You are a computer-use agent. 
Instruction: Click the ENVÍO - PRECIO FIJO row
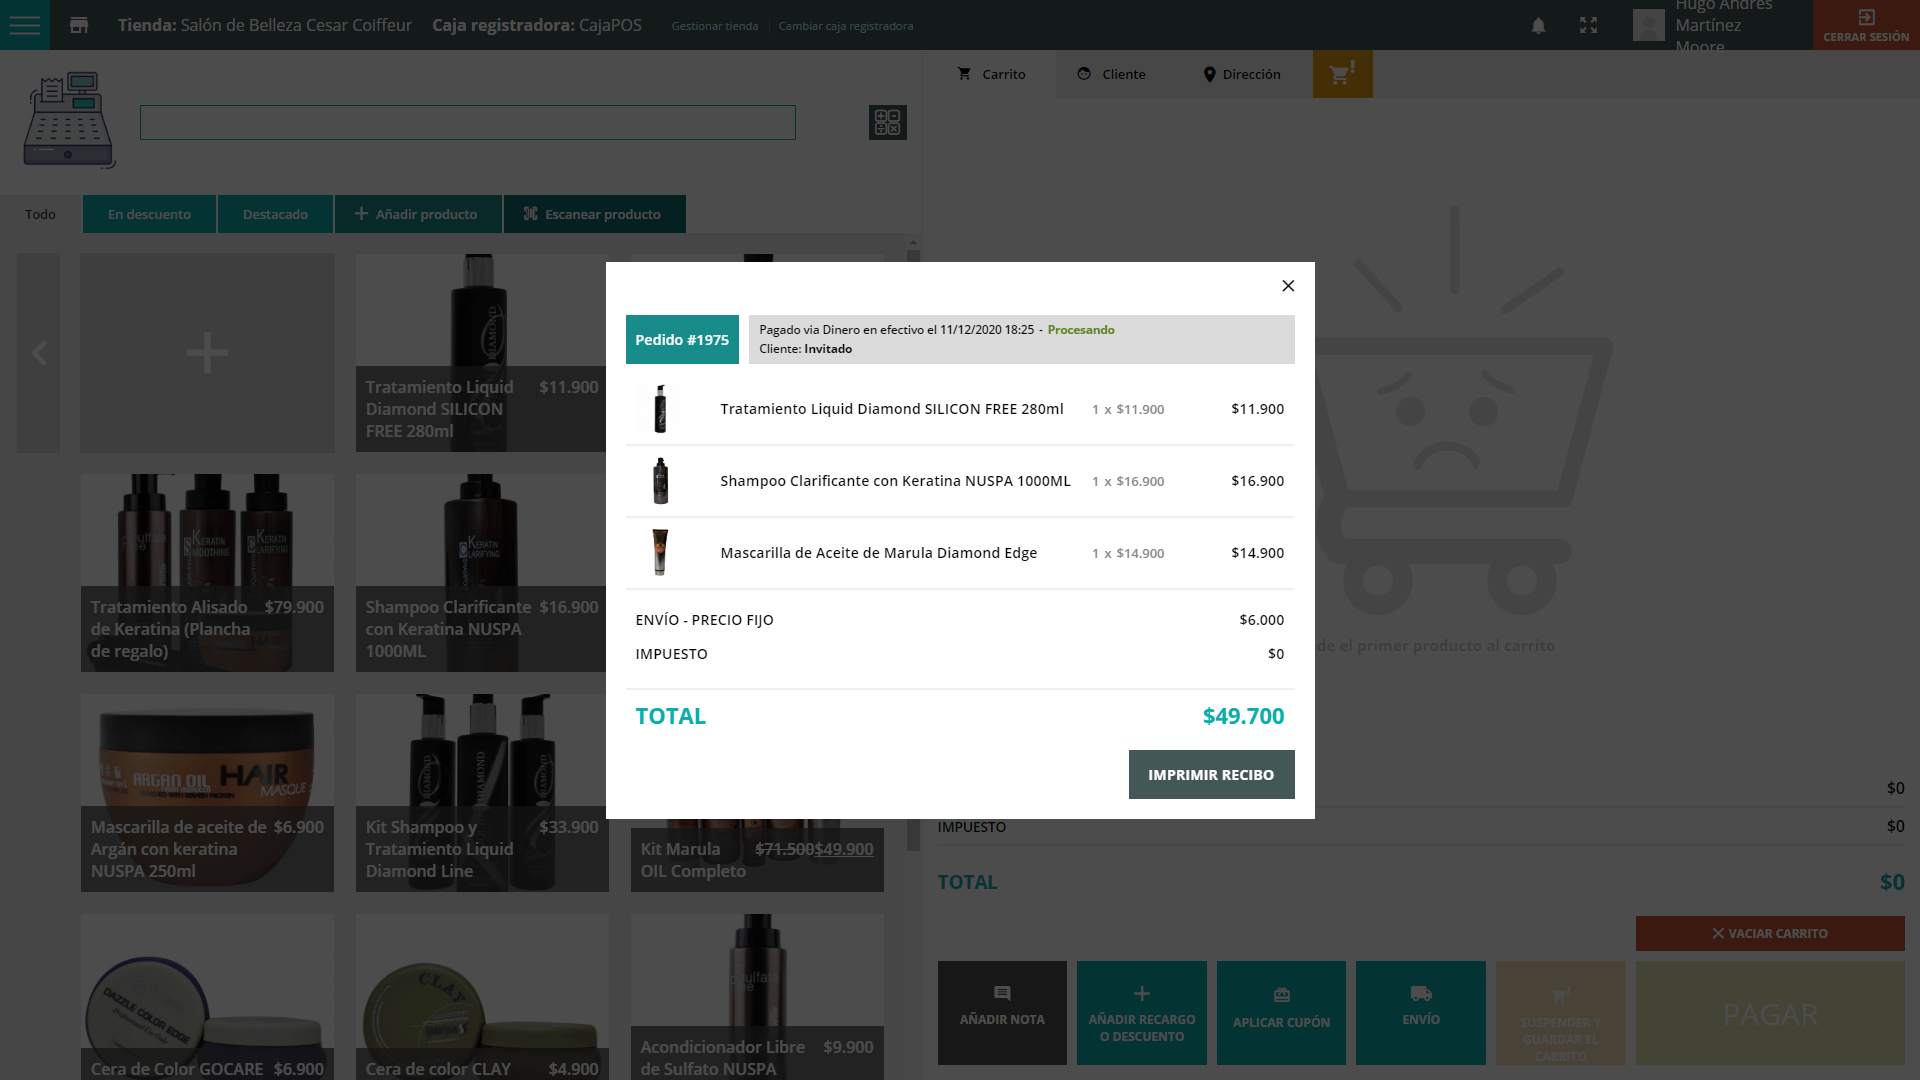pos(960,620)
